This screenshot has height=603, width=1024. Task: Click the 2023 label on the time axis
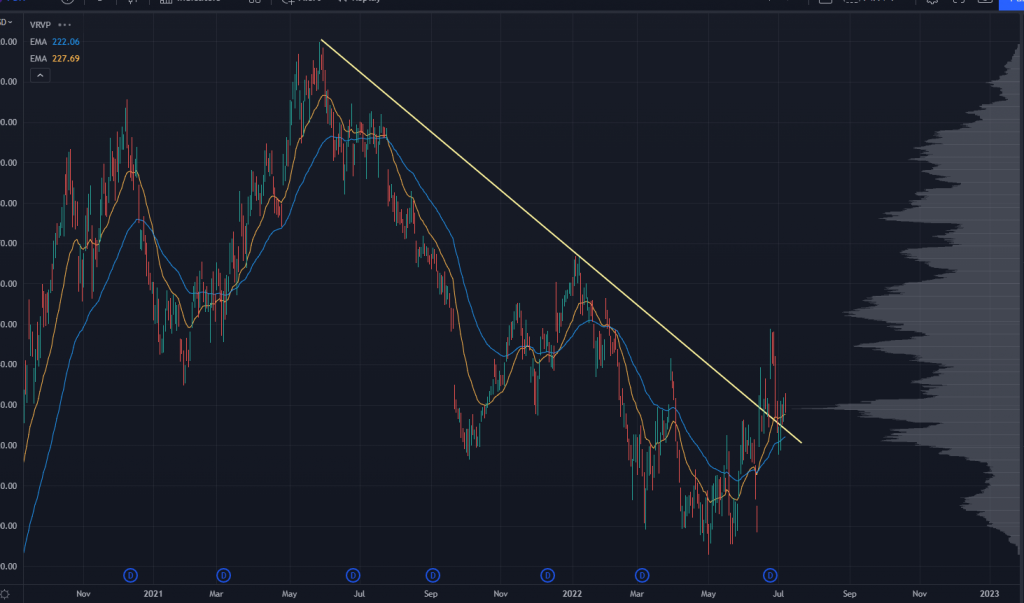(x=989, y=594)
